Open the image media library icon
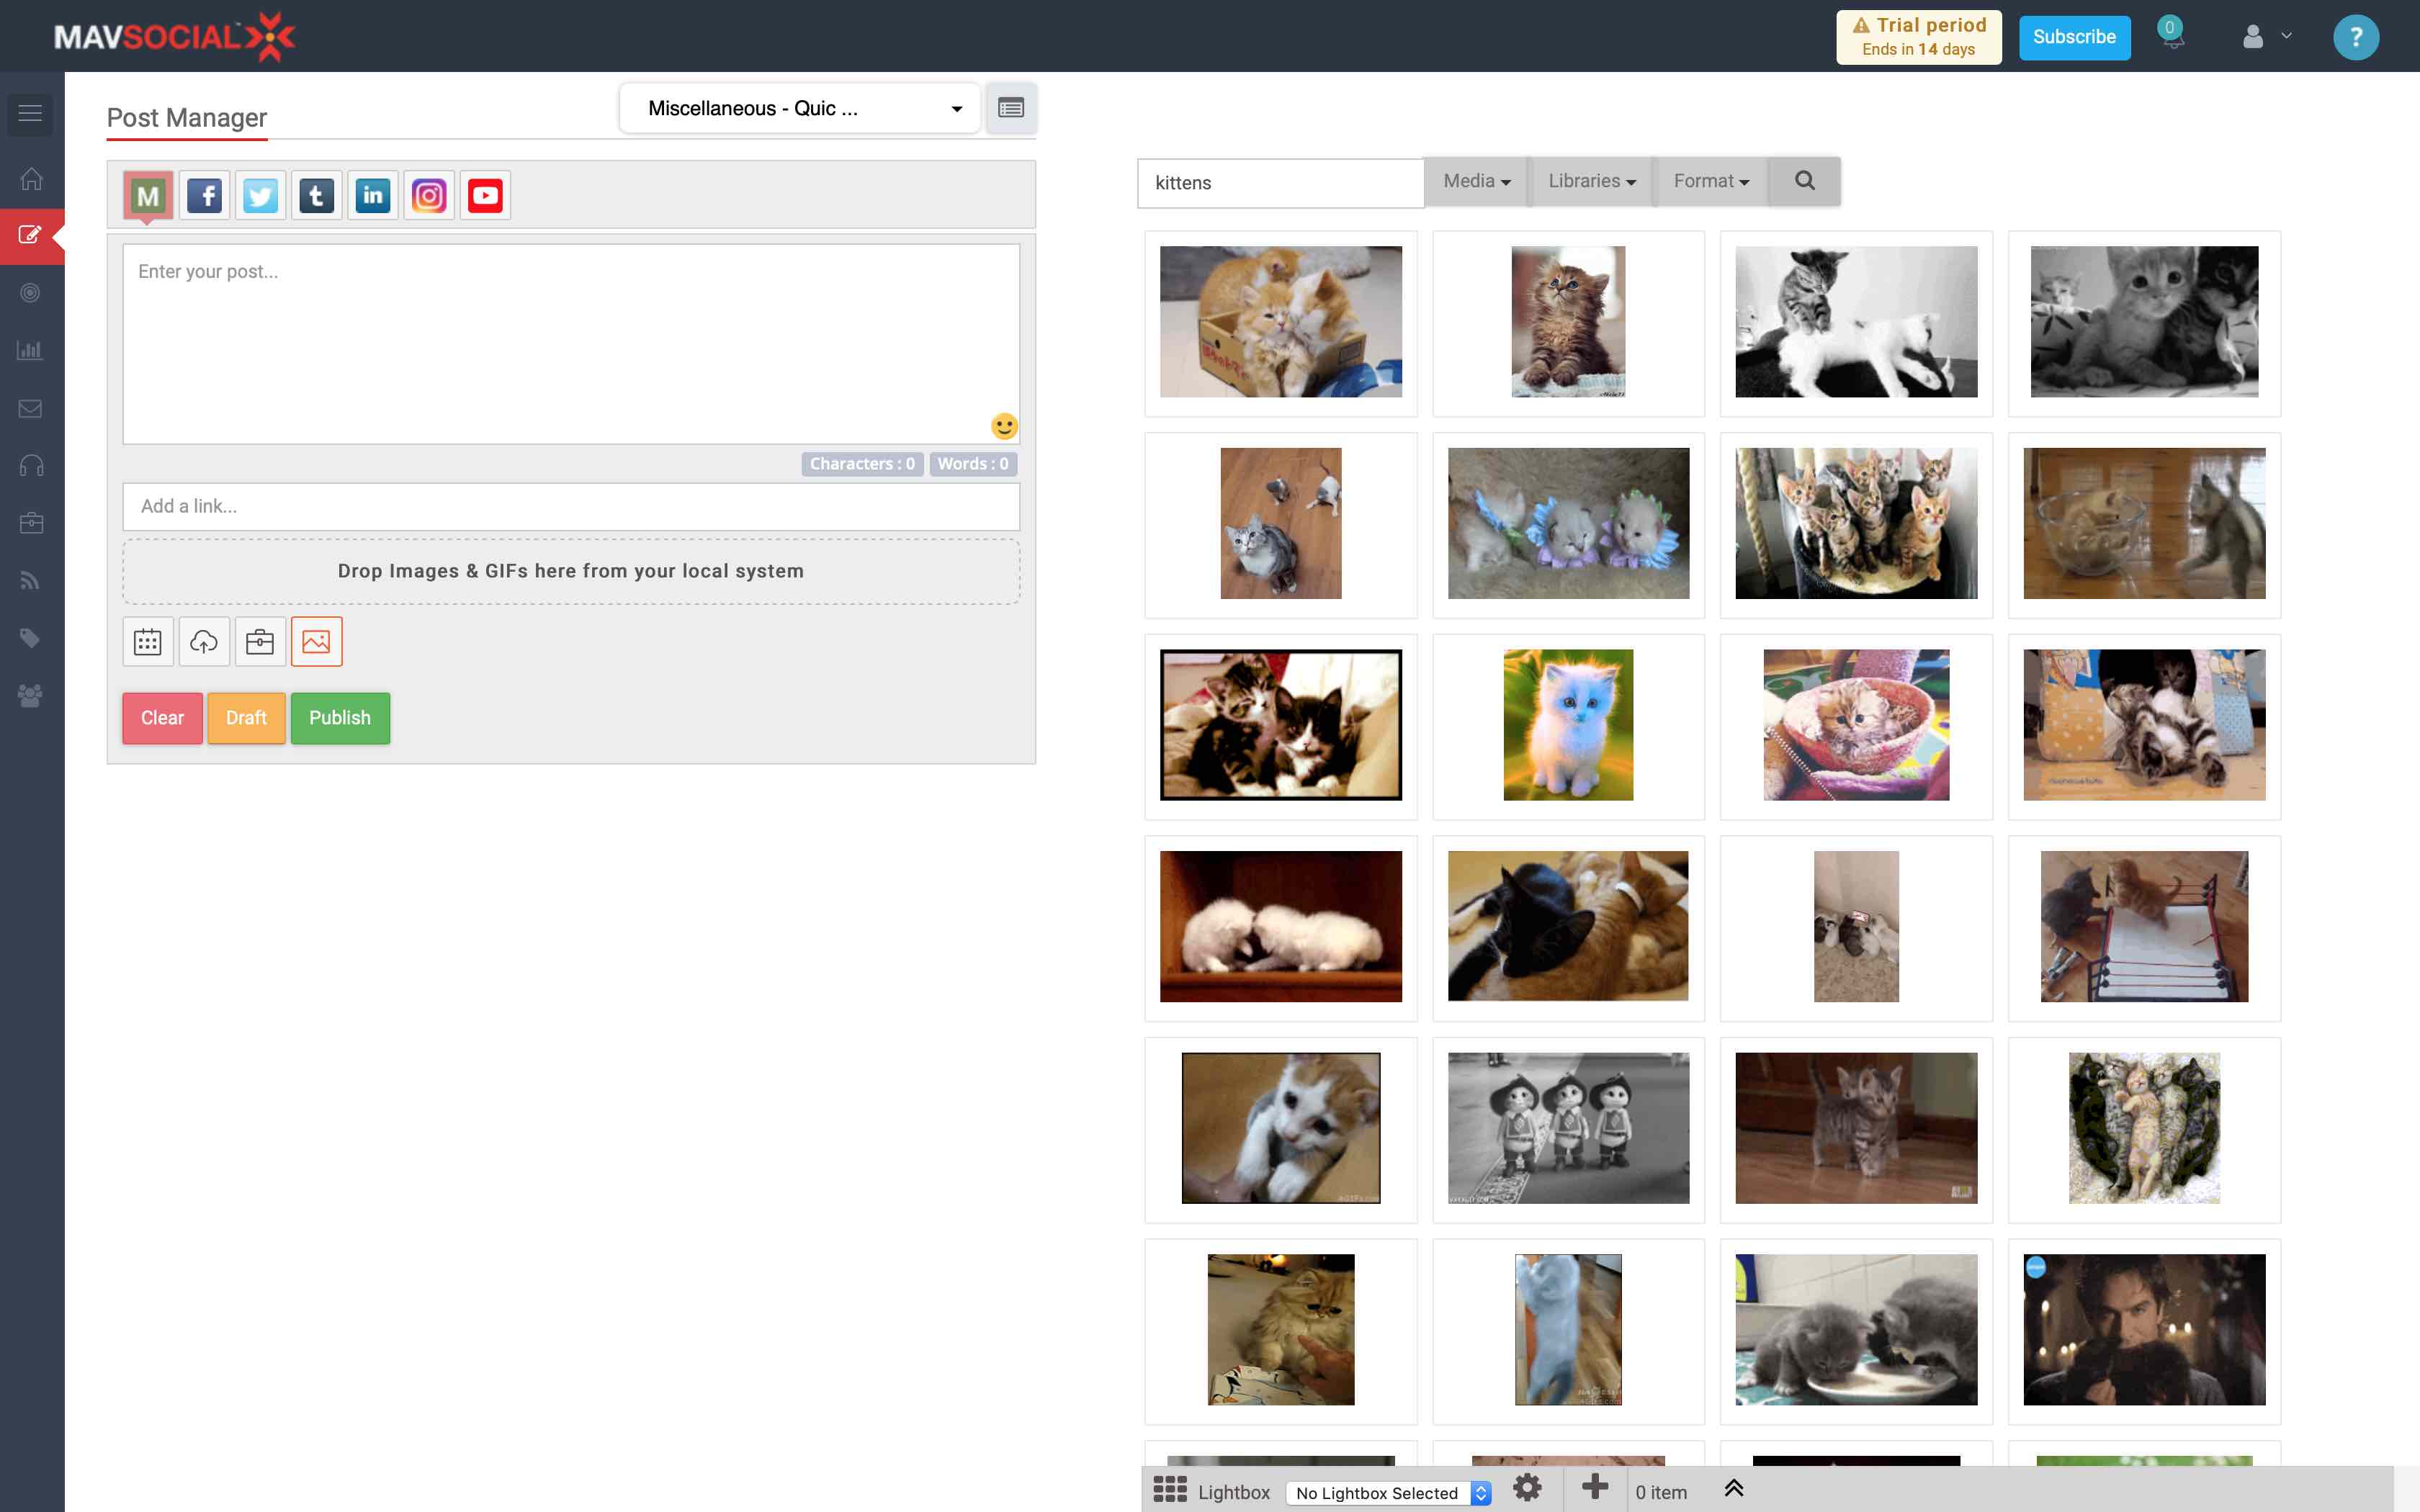 (316, 642)
